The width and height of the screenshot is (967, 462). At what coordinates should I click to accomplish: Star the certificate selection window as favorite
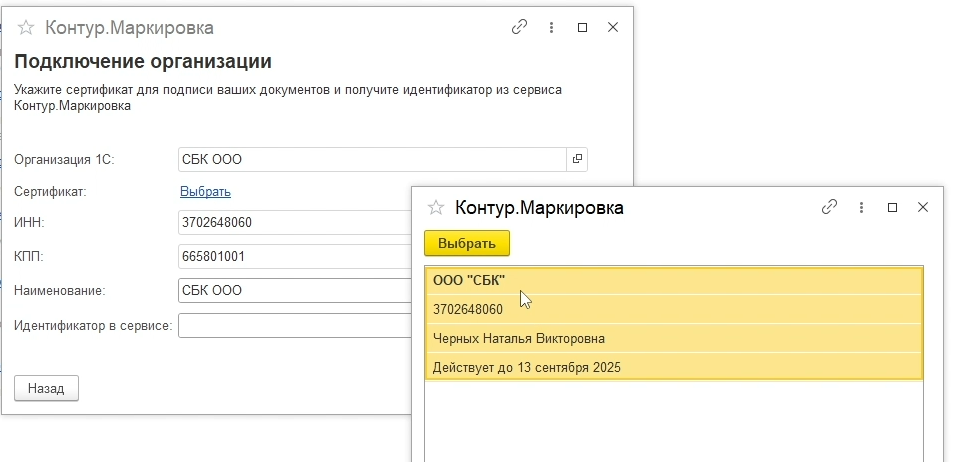(436, 208)
